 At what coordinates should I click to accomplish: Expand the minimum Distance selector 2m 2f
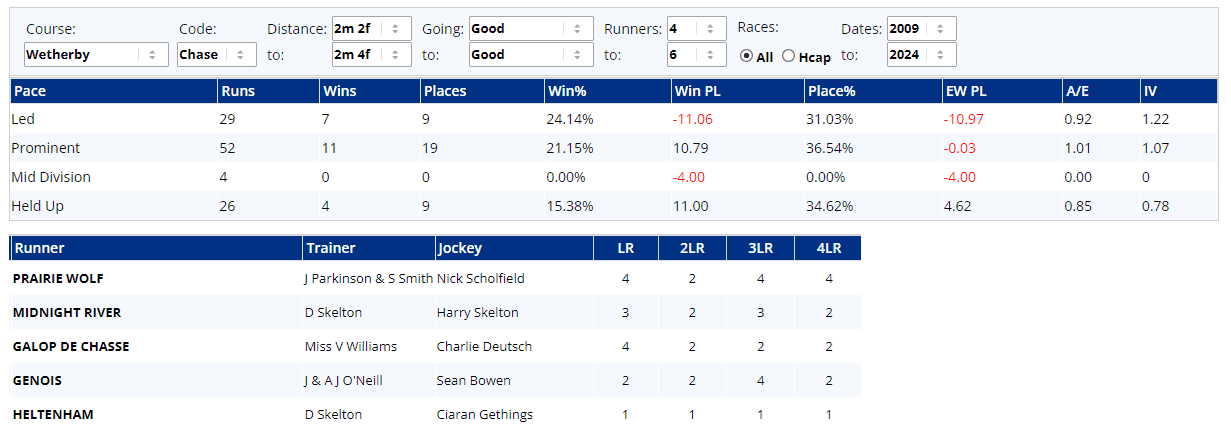[371, 29]
